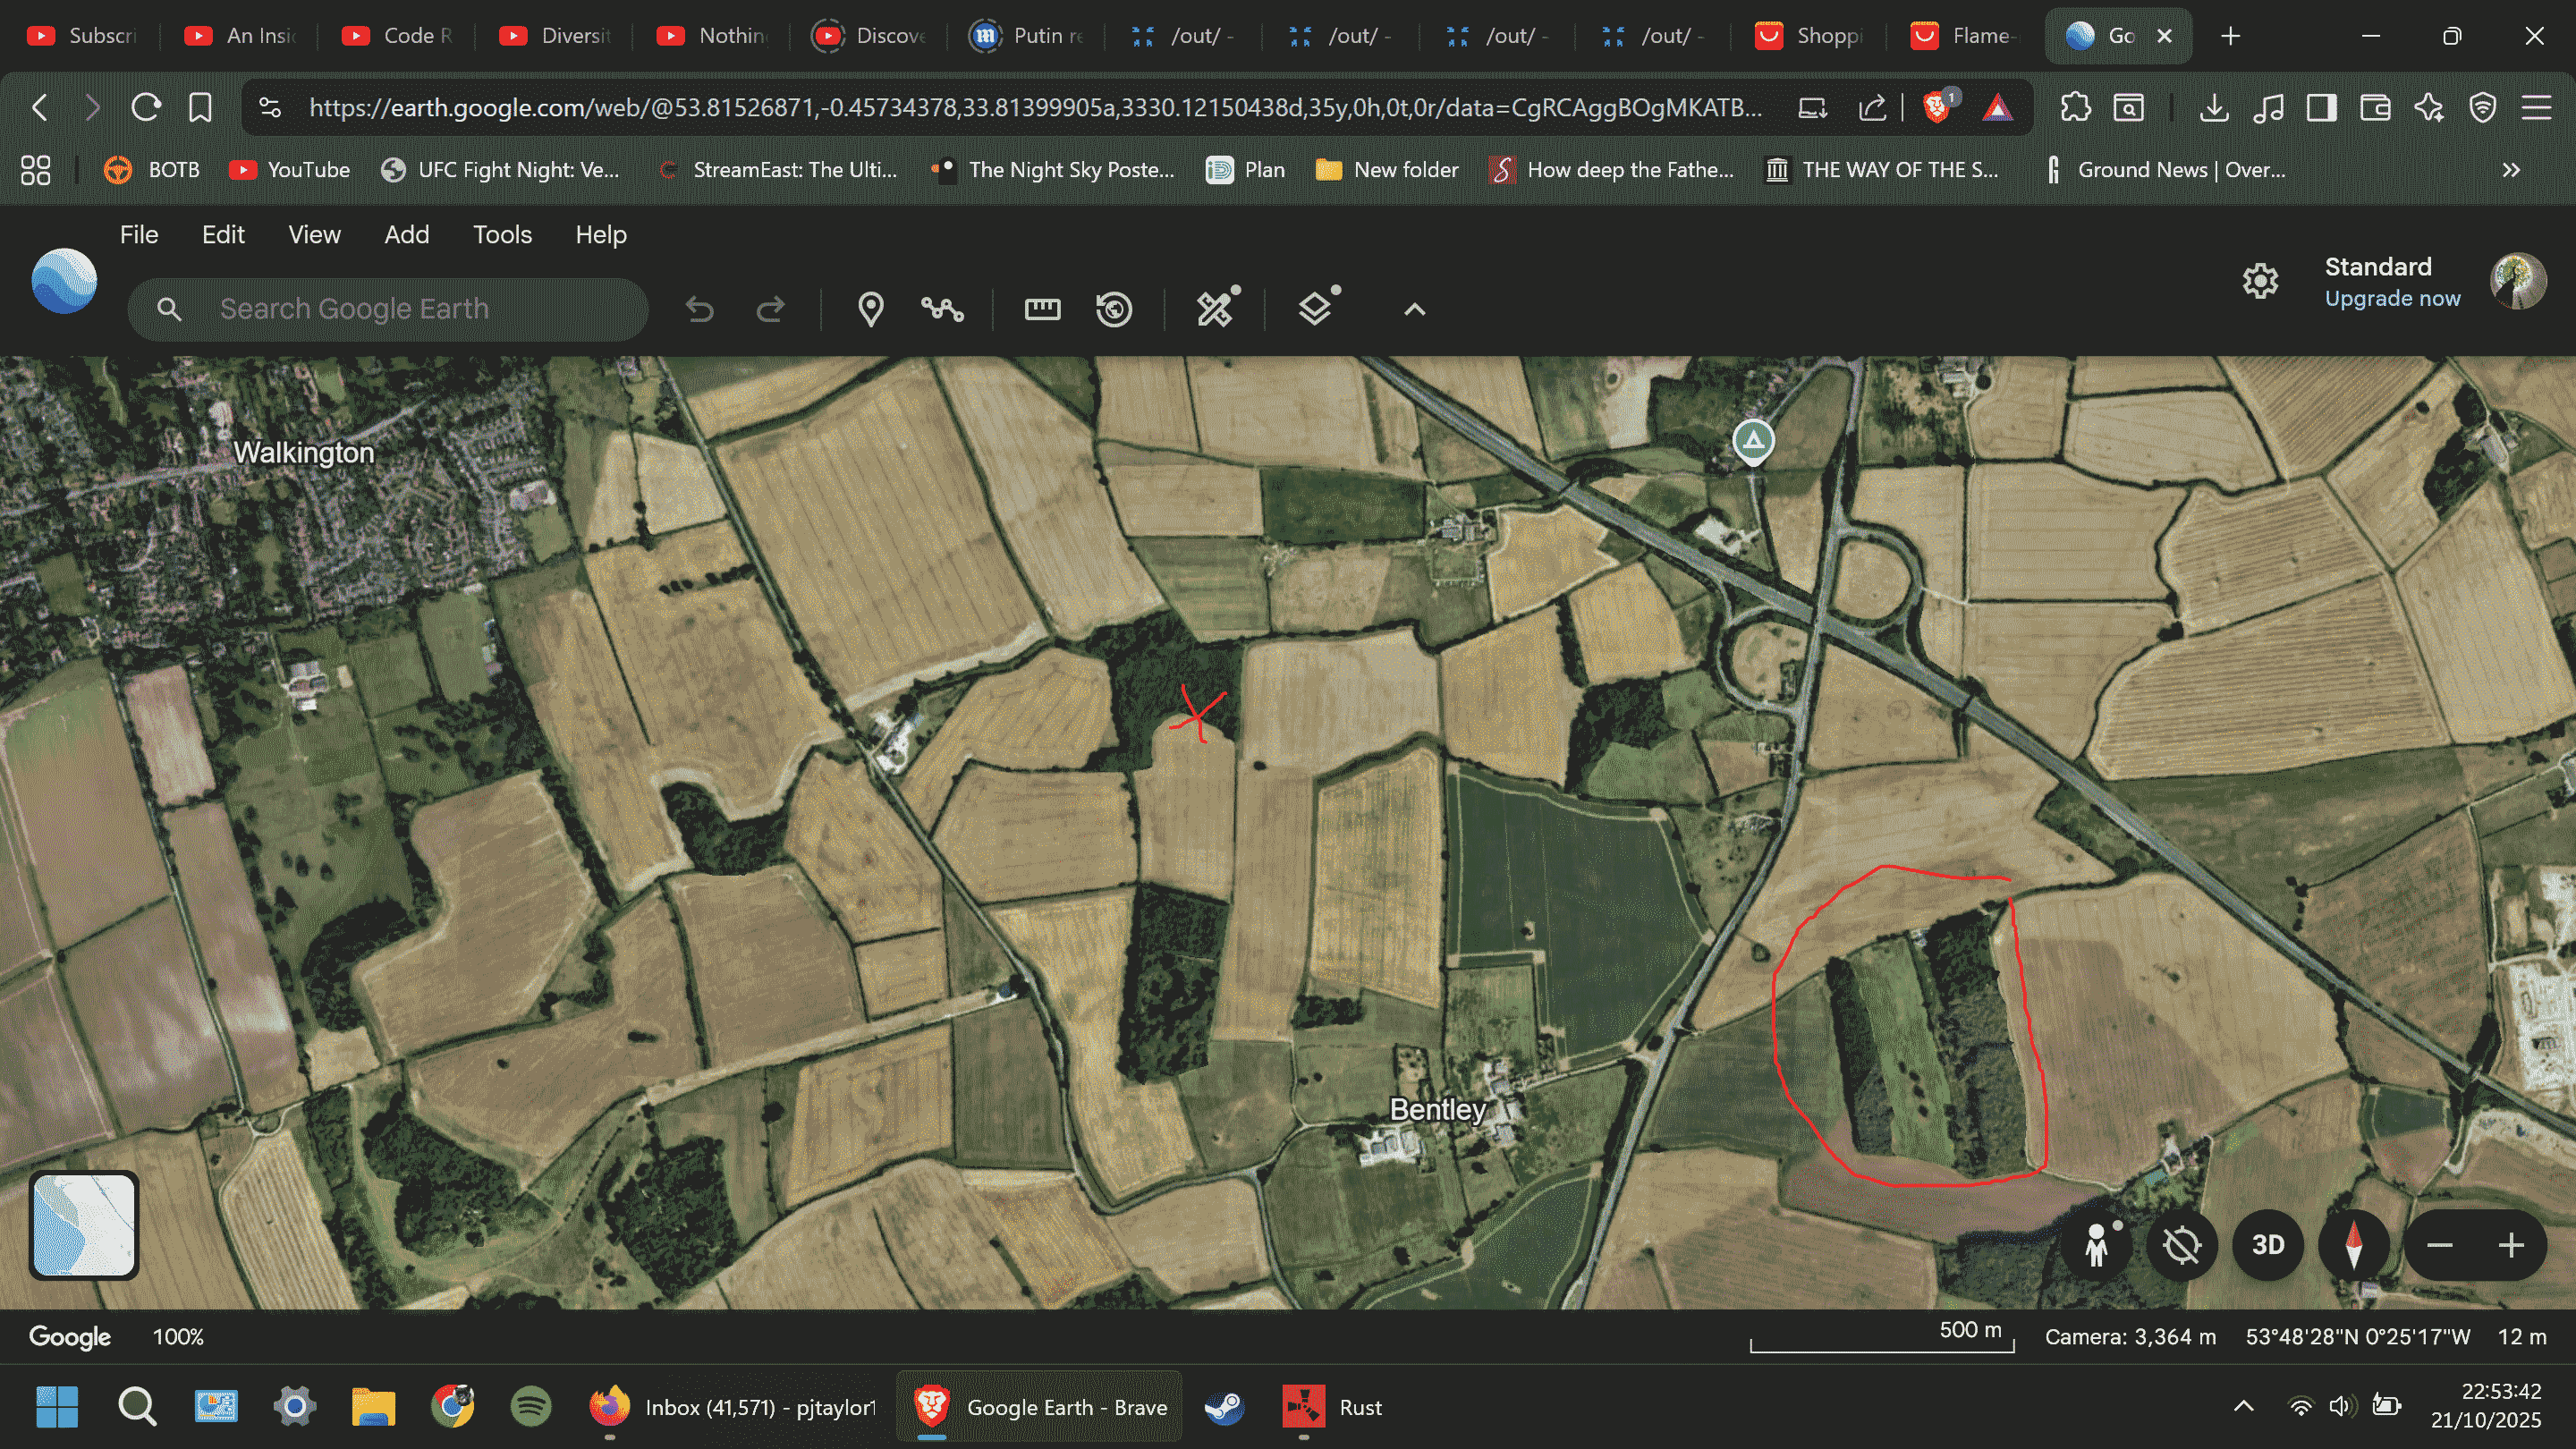
Task: Show hidden system tray icons
Action: coord(2243,1407)
